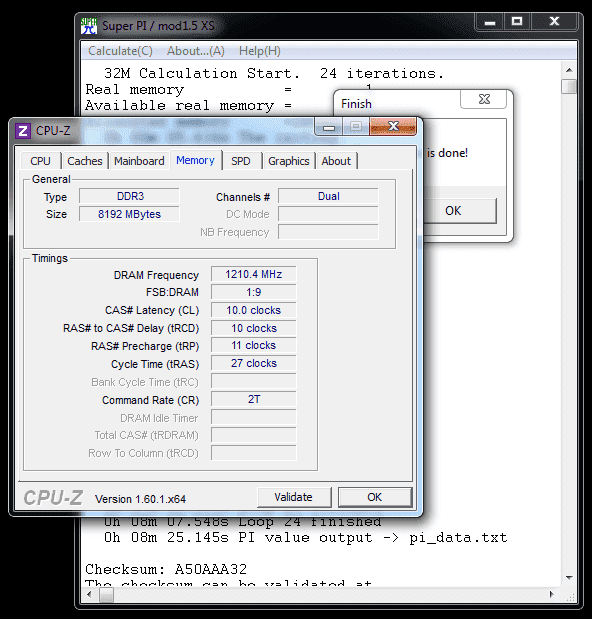Switch to the SPD tab
The height and width of the screenshot is (619, 592).
(x=241, y=161)
